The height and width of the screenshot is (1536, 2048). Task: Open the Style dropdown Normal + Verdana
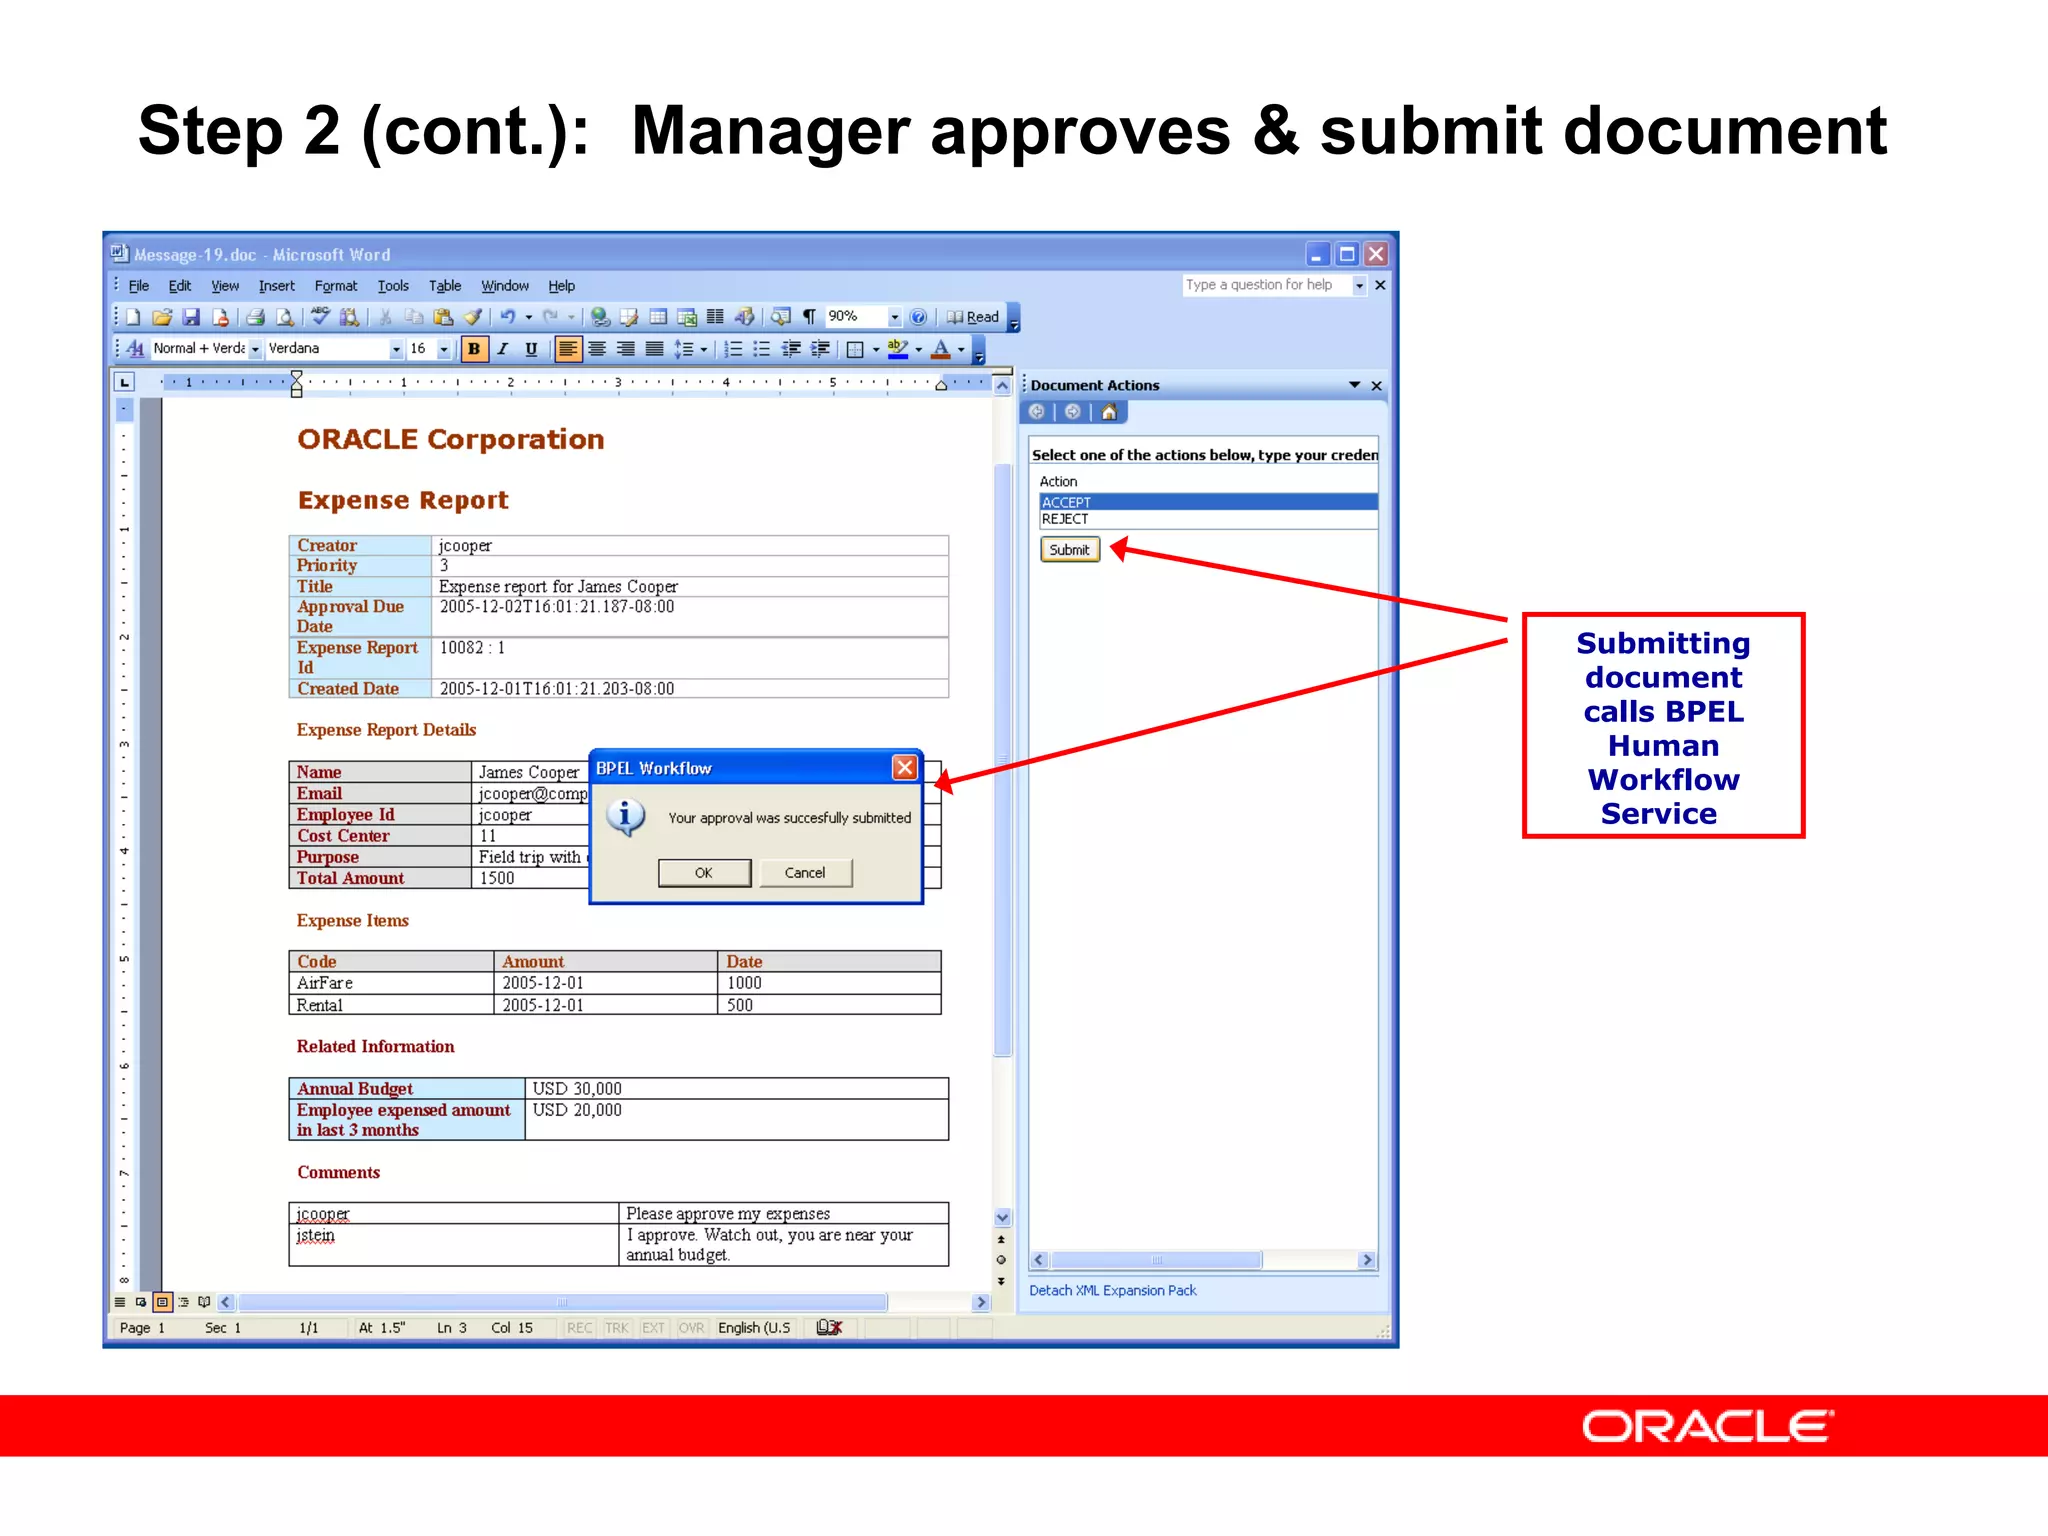(255, 349)
